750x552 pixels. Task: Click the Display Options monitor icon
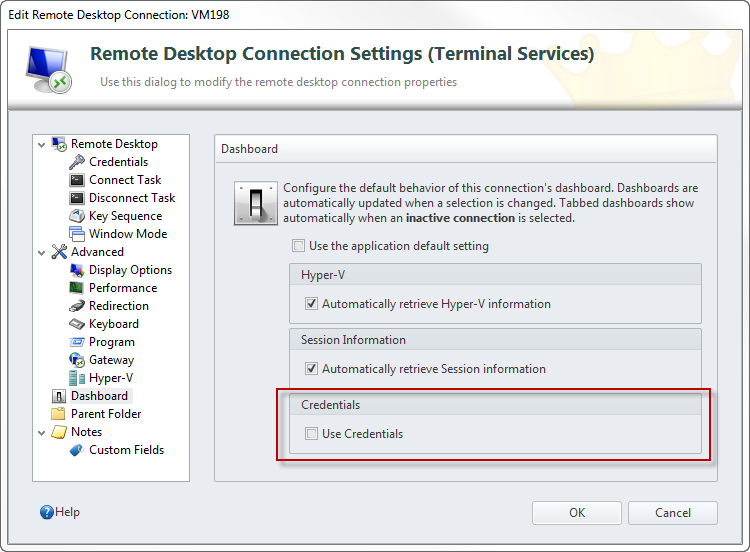pos(77,270)
